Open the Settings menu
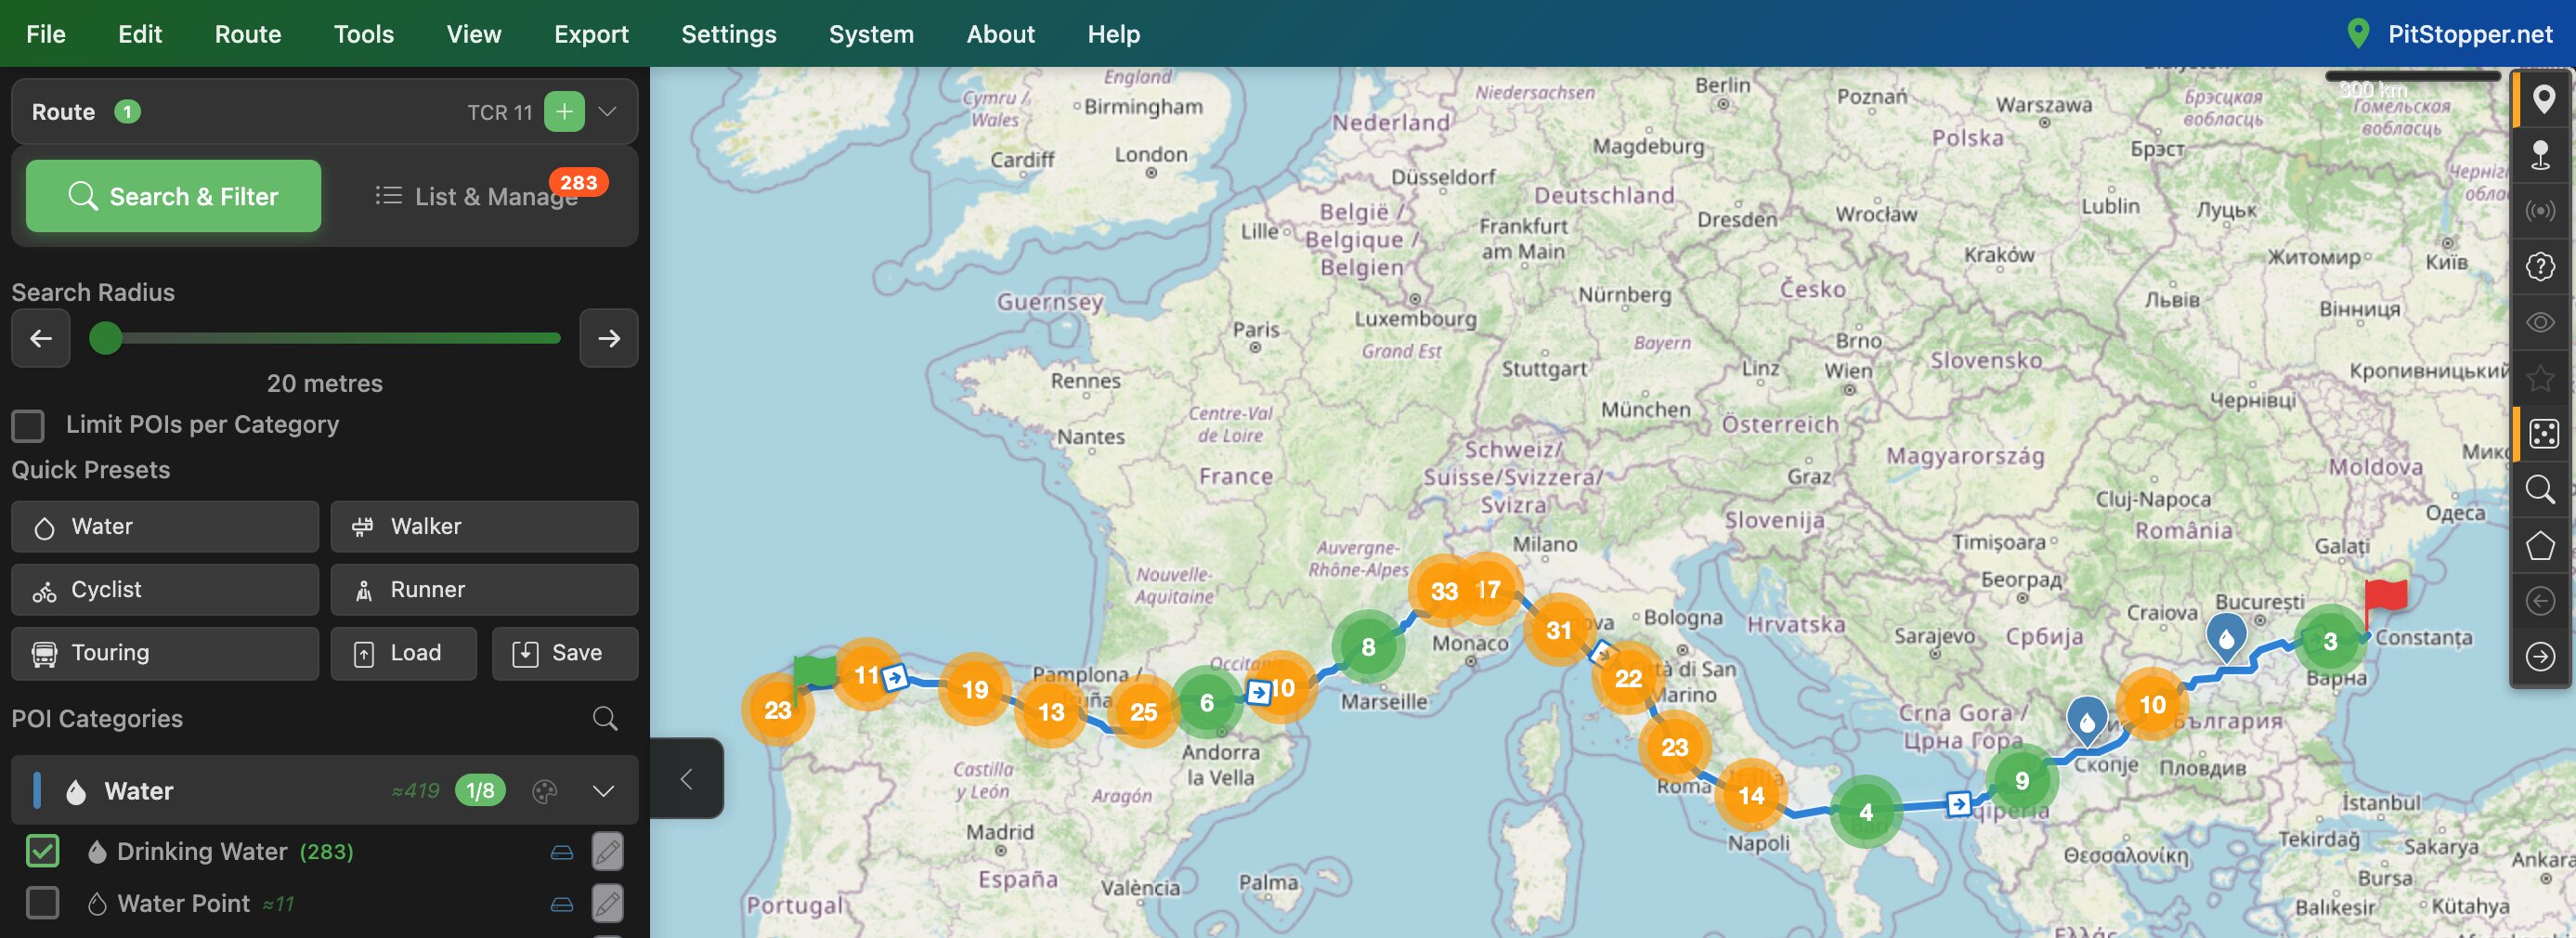The width and height of the screenshot is (2576, 938). point(729,34)
